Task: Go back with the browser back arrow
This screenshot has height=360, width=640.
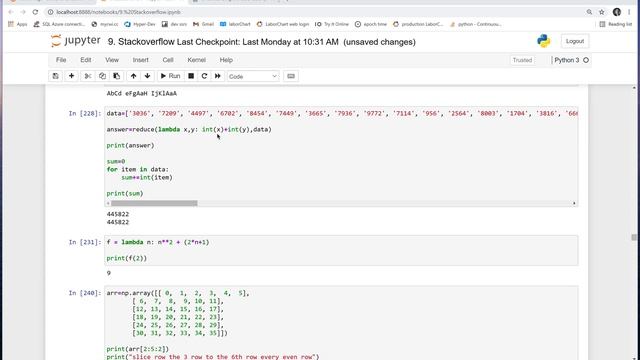Action: (11, 12)
